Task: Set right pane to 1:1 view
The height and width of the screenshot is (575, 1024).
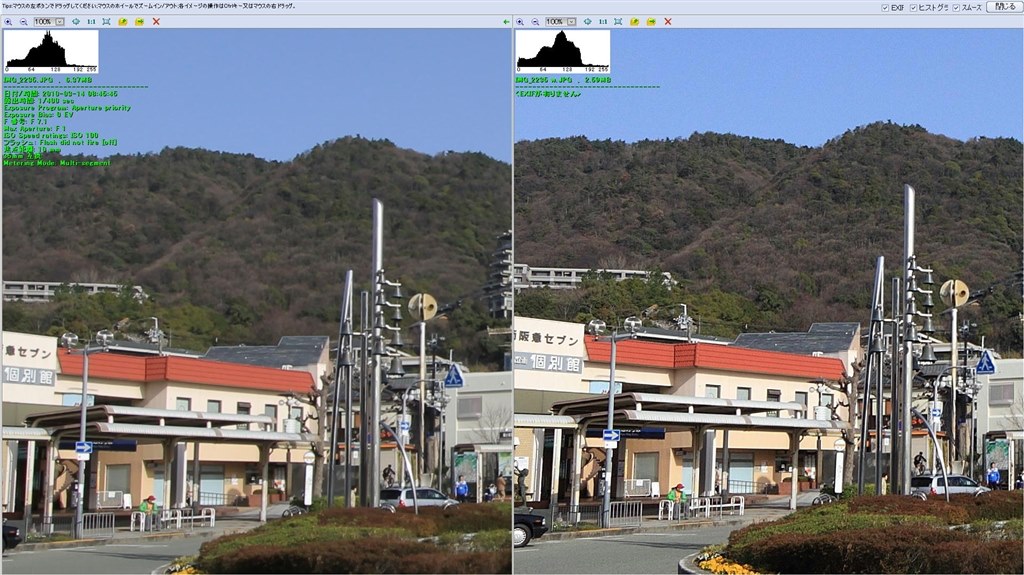Action: pos(602,22)
